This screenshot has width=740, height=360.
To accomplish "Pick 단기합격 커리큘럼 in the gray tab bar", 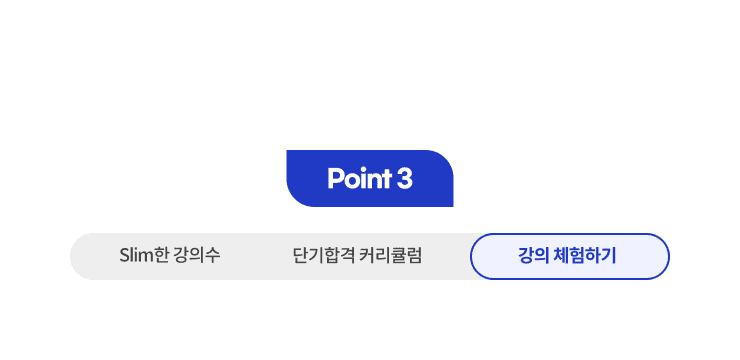I will [357, 256].
